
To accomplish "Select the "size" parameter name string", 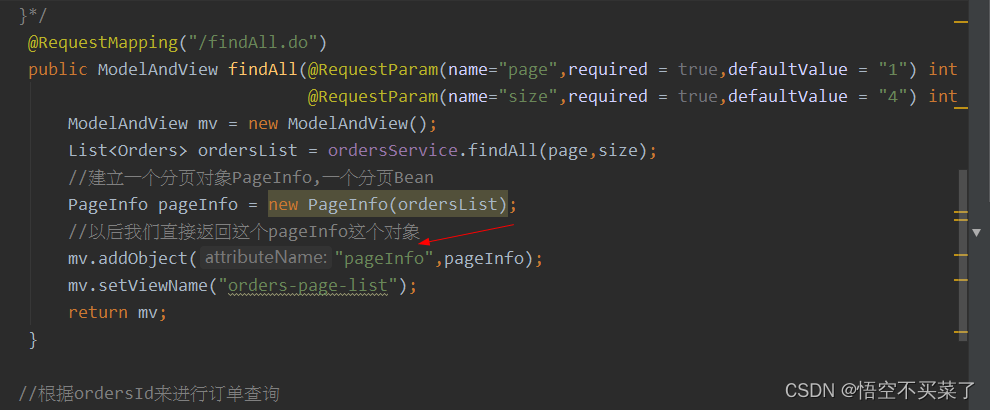I will click(529, 96).
